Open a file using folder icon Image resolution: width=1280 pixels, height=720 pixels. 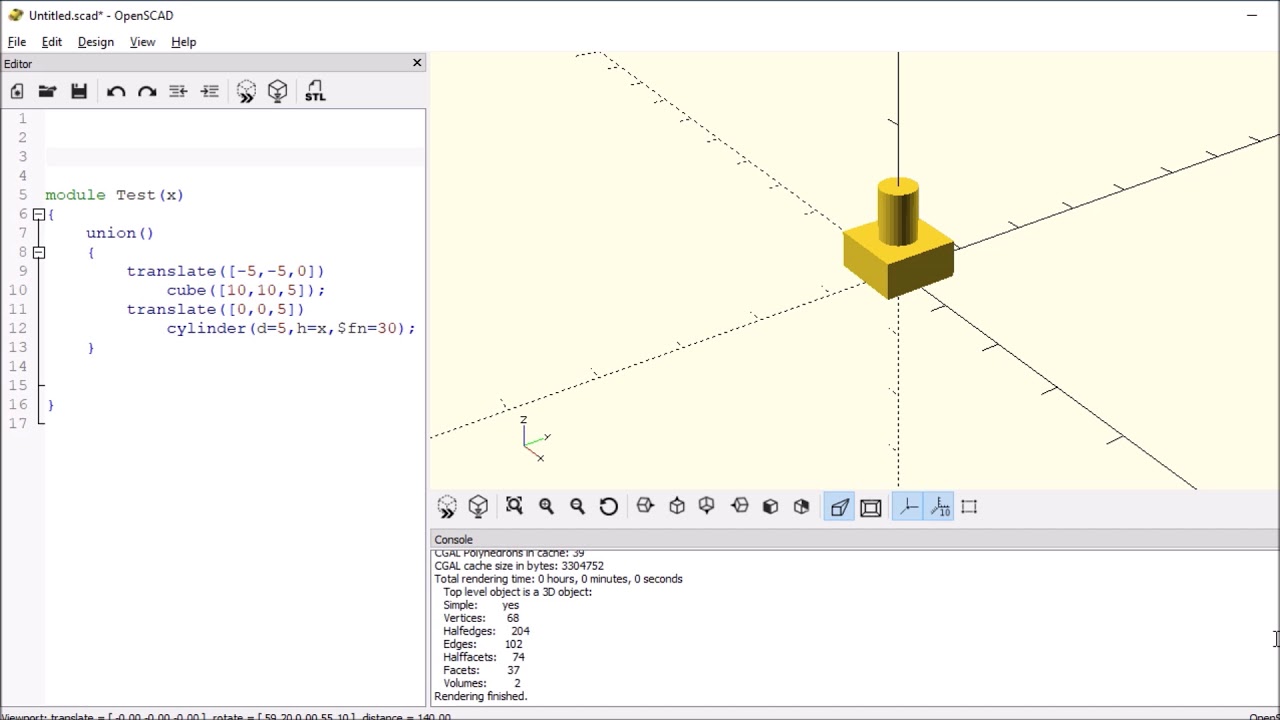click(47, 92)
